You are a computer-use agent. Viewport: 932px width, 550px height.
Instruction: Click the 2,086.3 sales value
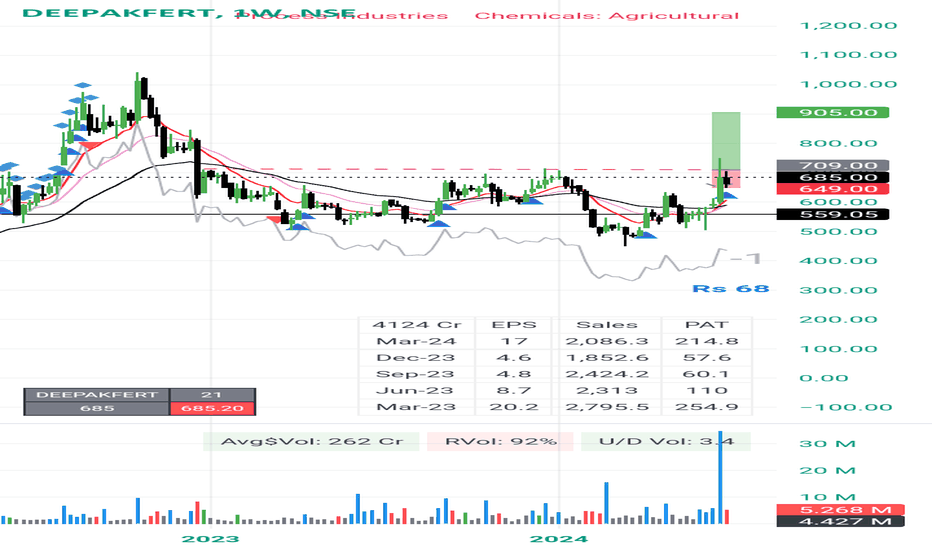click(x=606, y=341)
